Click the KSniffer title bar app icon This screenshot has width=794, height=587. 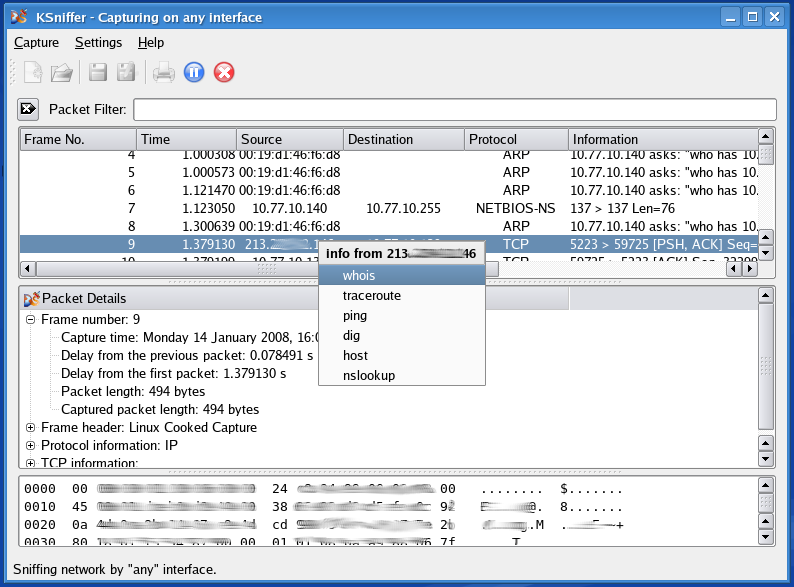pyautogui.click(x=19, y=17)
